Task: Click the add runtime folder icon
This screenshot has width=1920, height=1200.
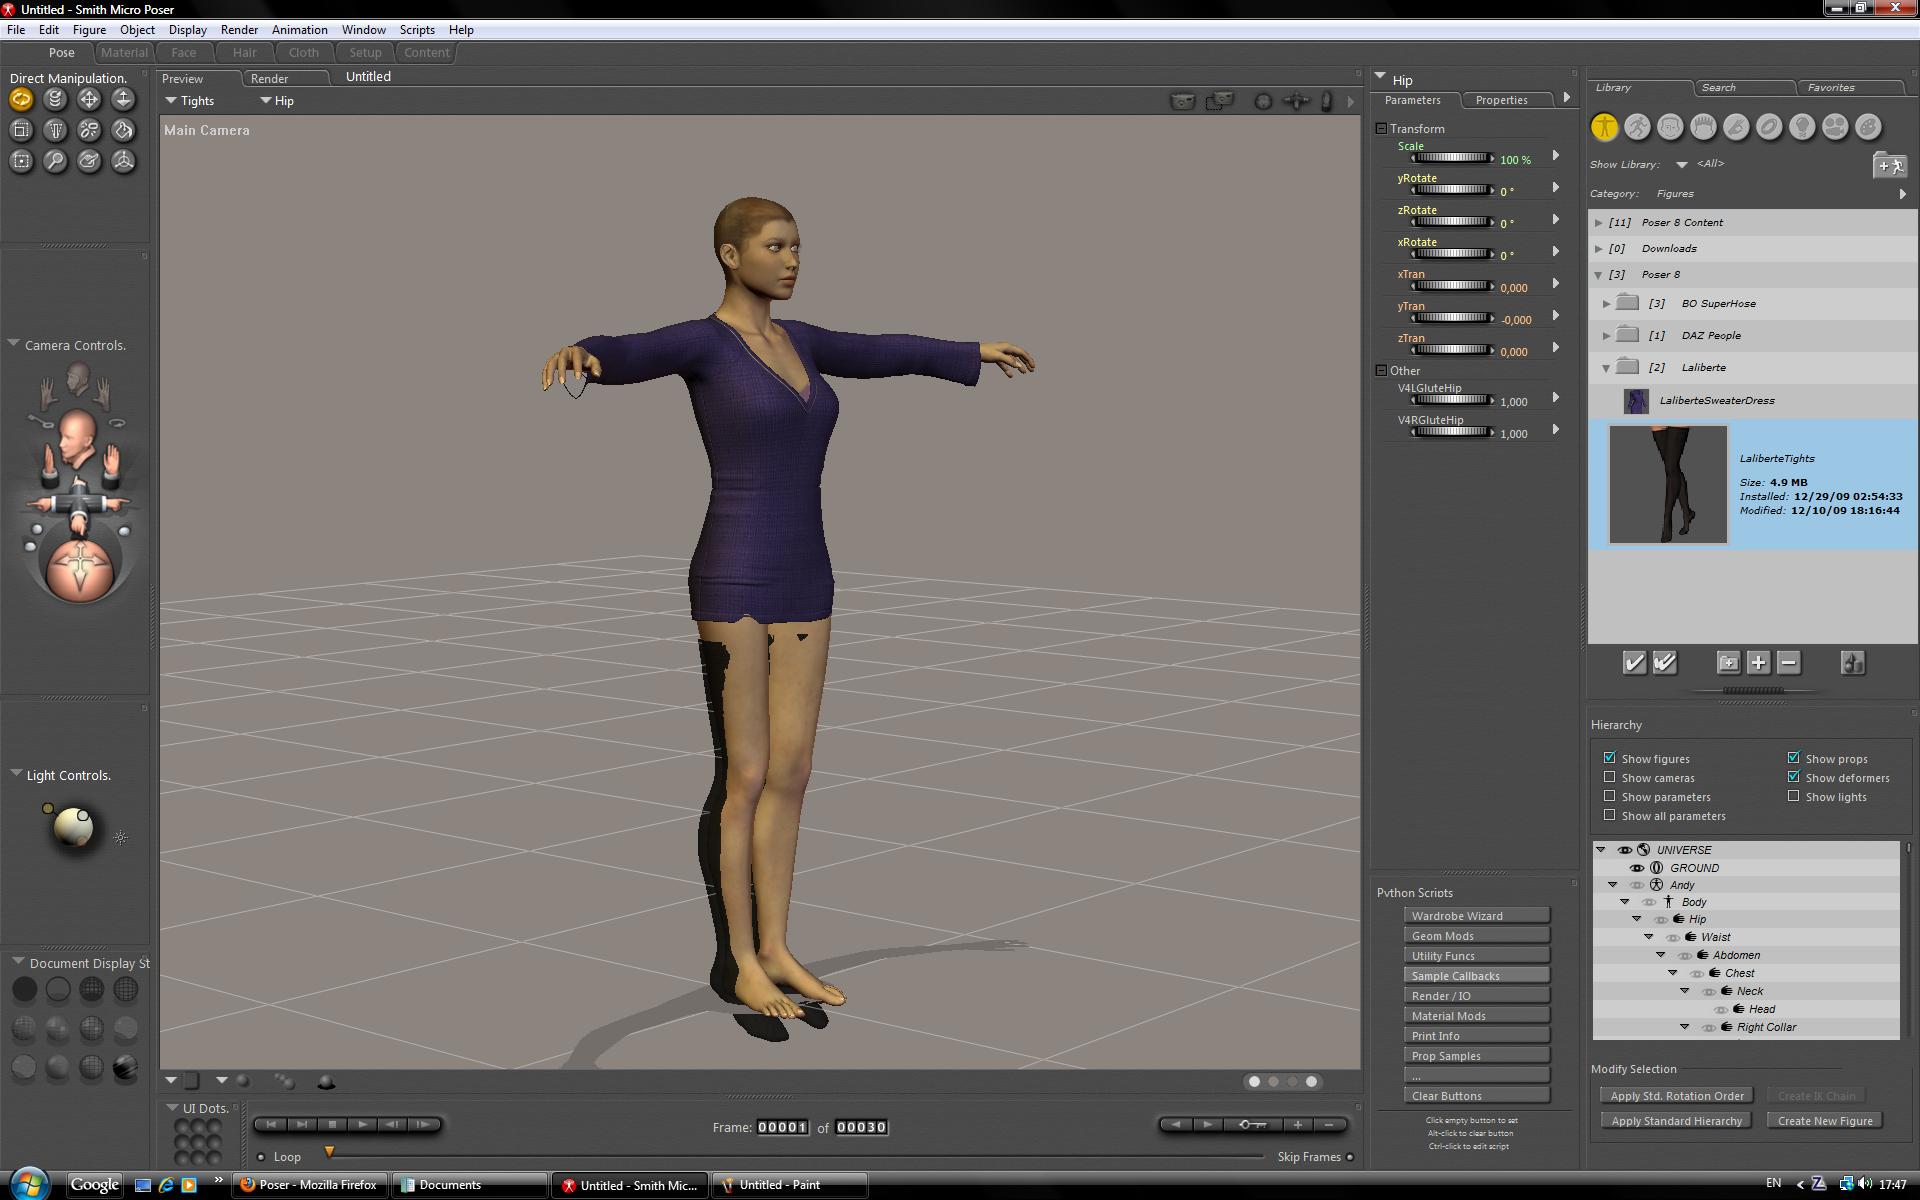Action: (1889, 165)
